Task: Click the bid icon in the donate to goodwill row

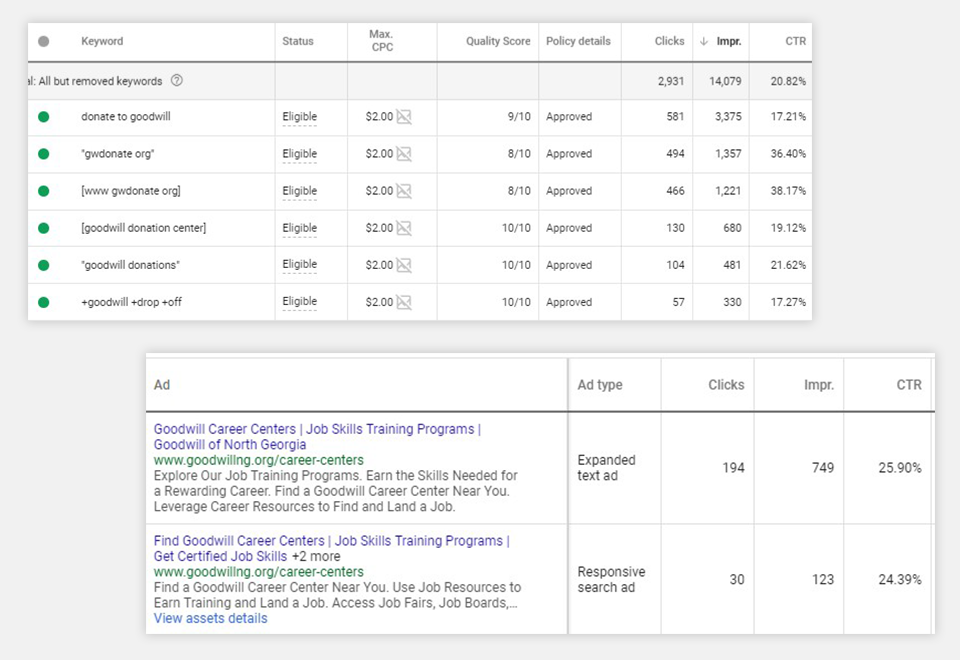Action: pyautogui.click(x=403, y=116)
